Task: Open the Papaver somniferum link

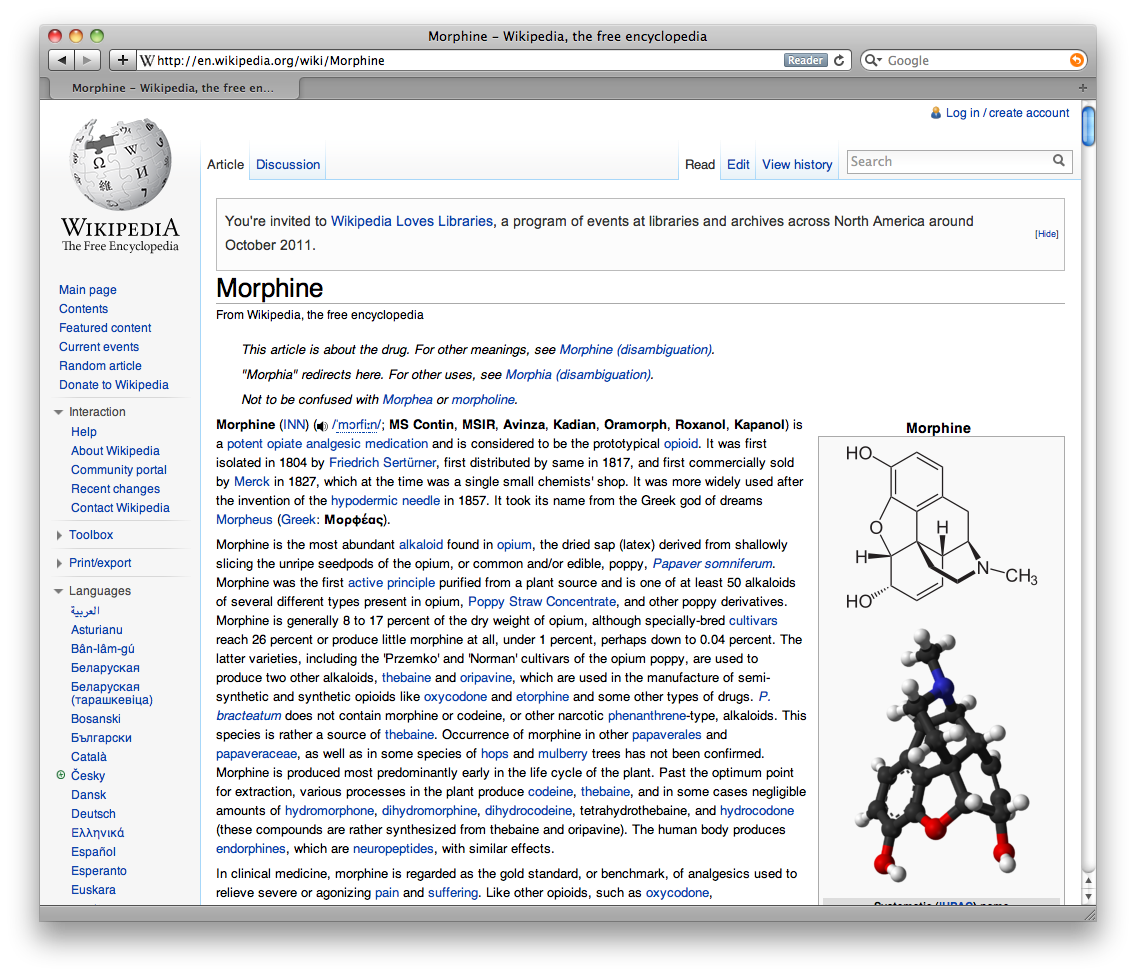Action: pyautogui.click(x=713, y=564)
